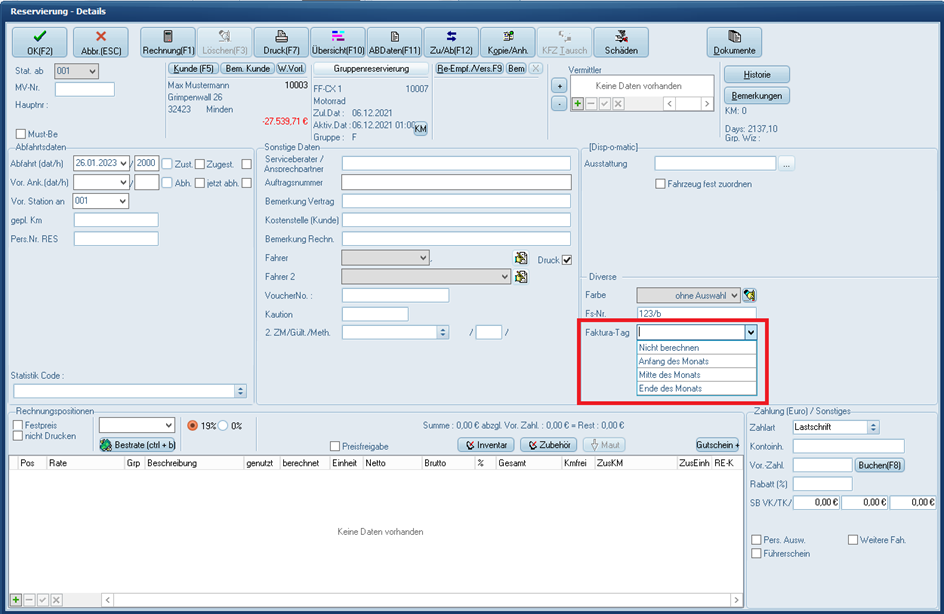This screenshot has width=944, height=614.
Task: Open the Dokumente toolbar button
Action: (734, 42)
